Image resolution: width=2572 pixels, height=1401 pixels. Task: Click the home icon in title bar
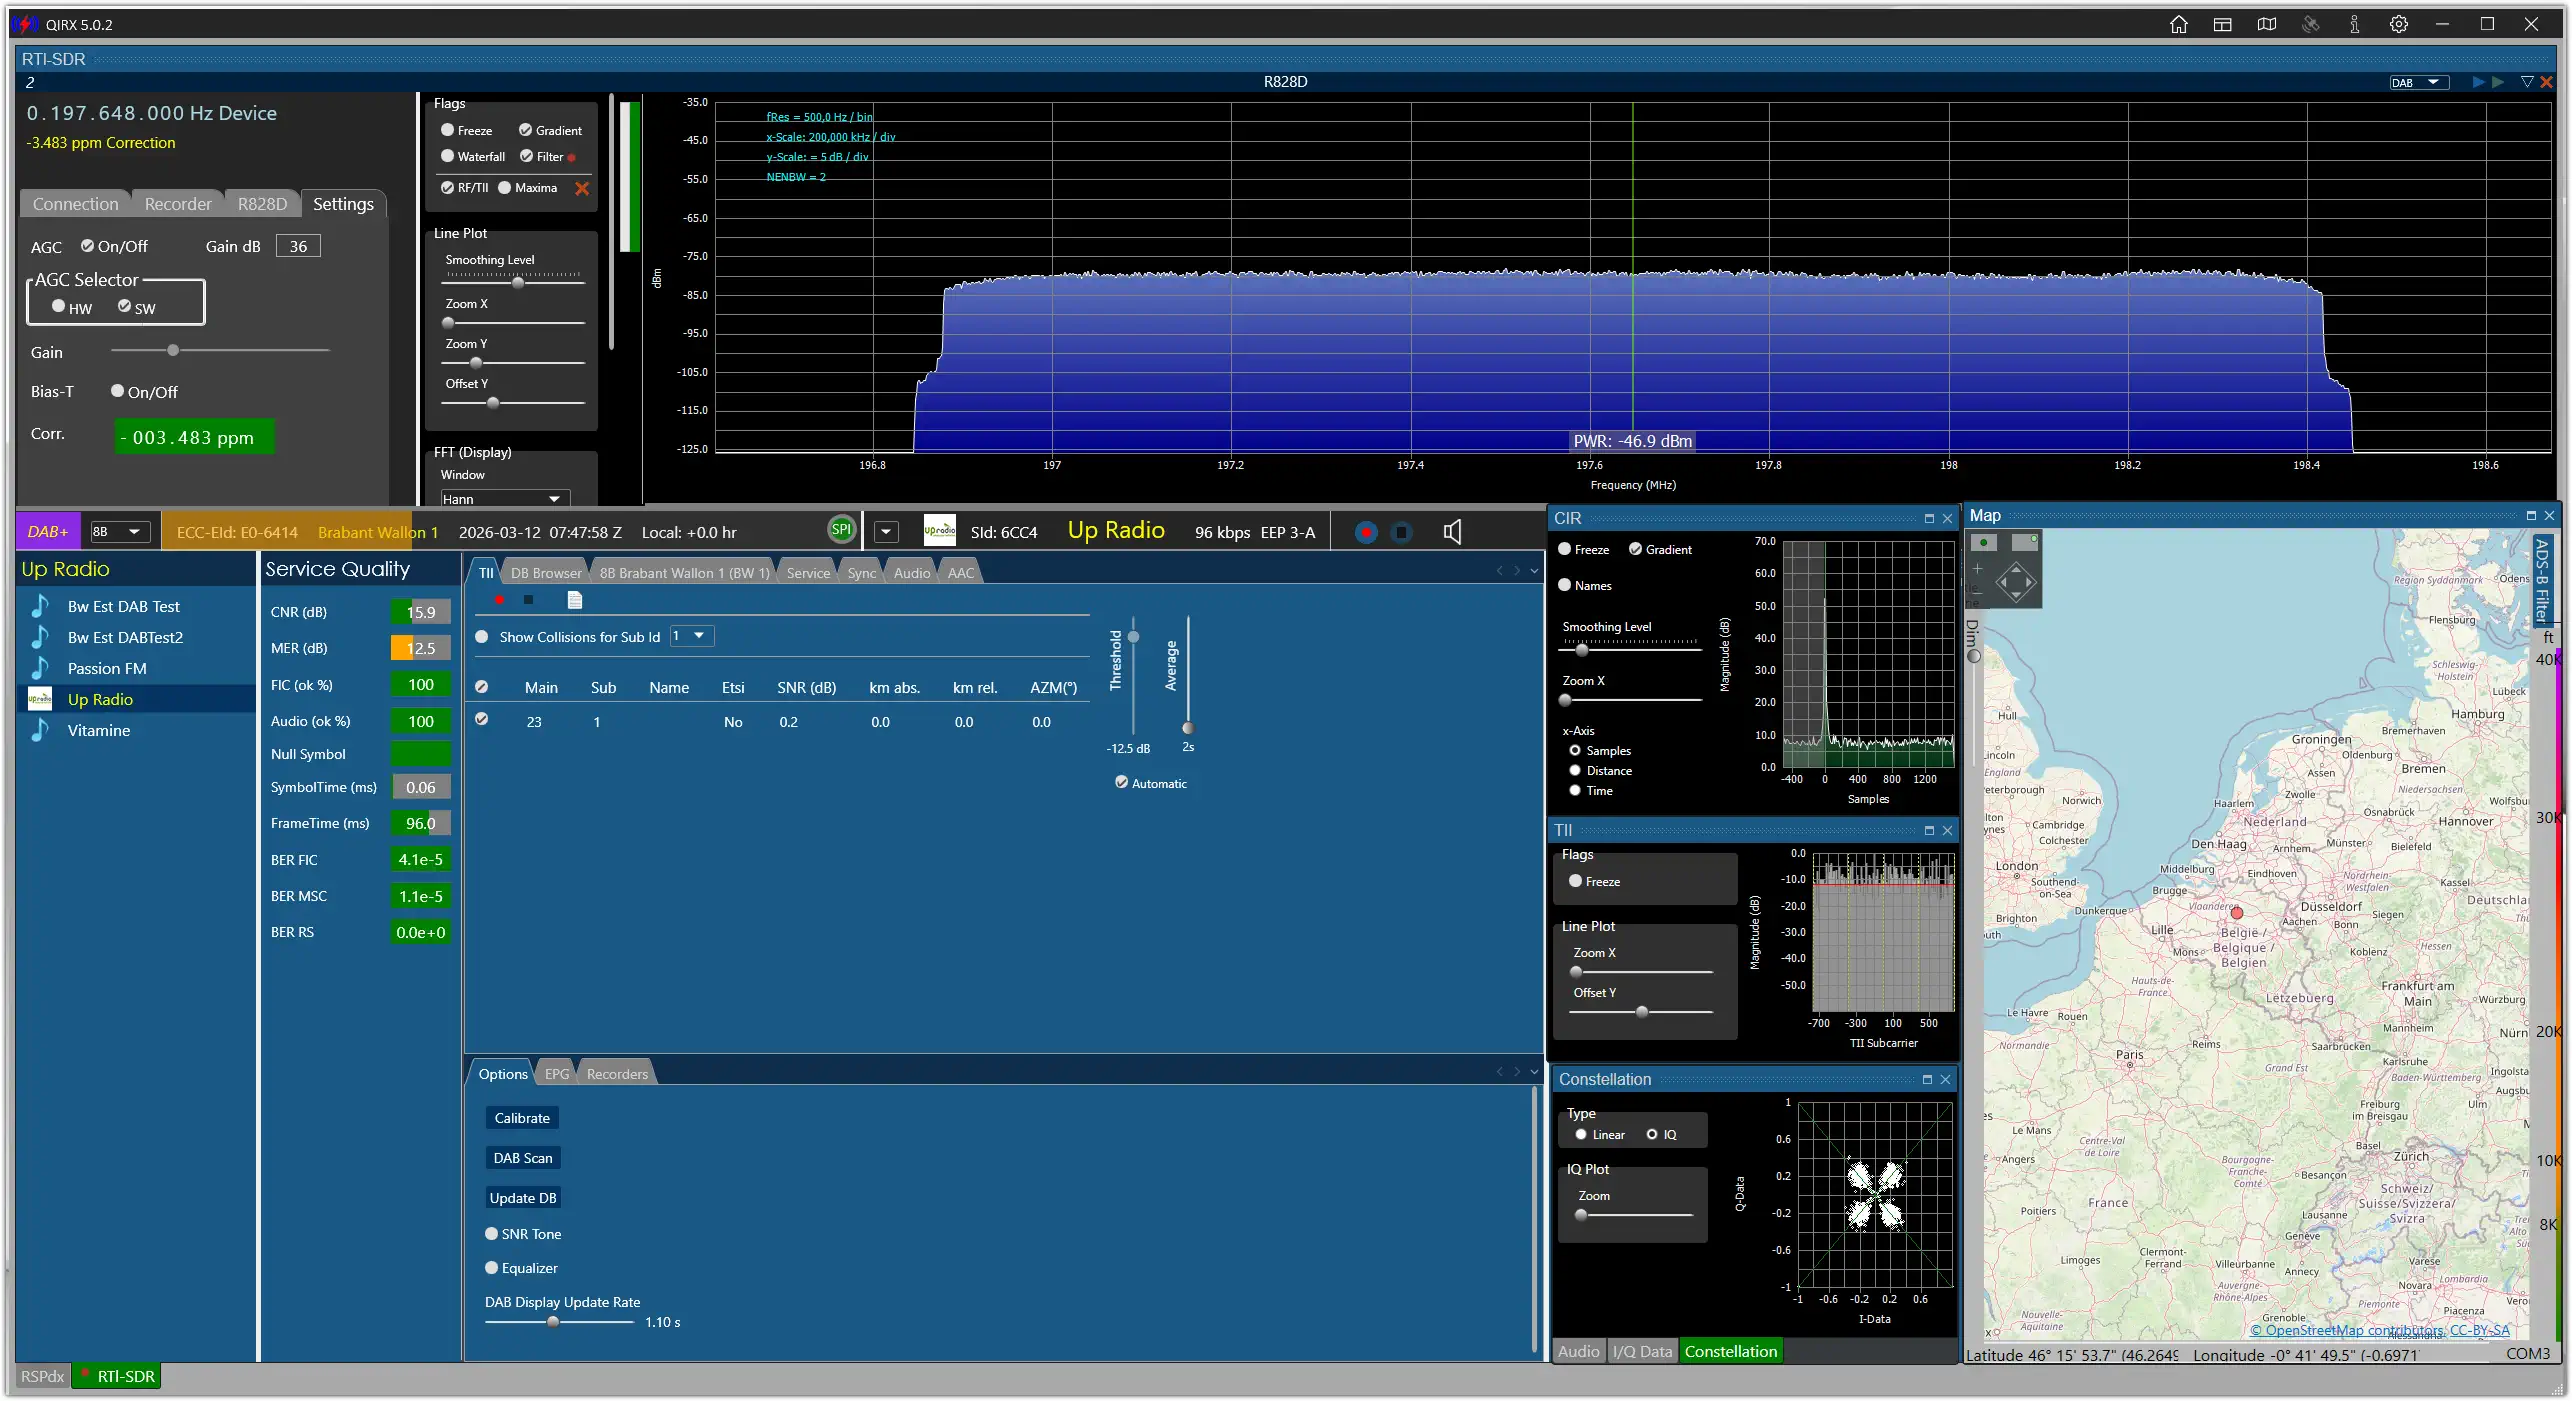(2178, 25)
